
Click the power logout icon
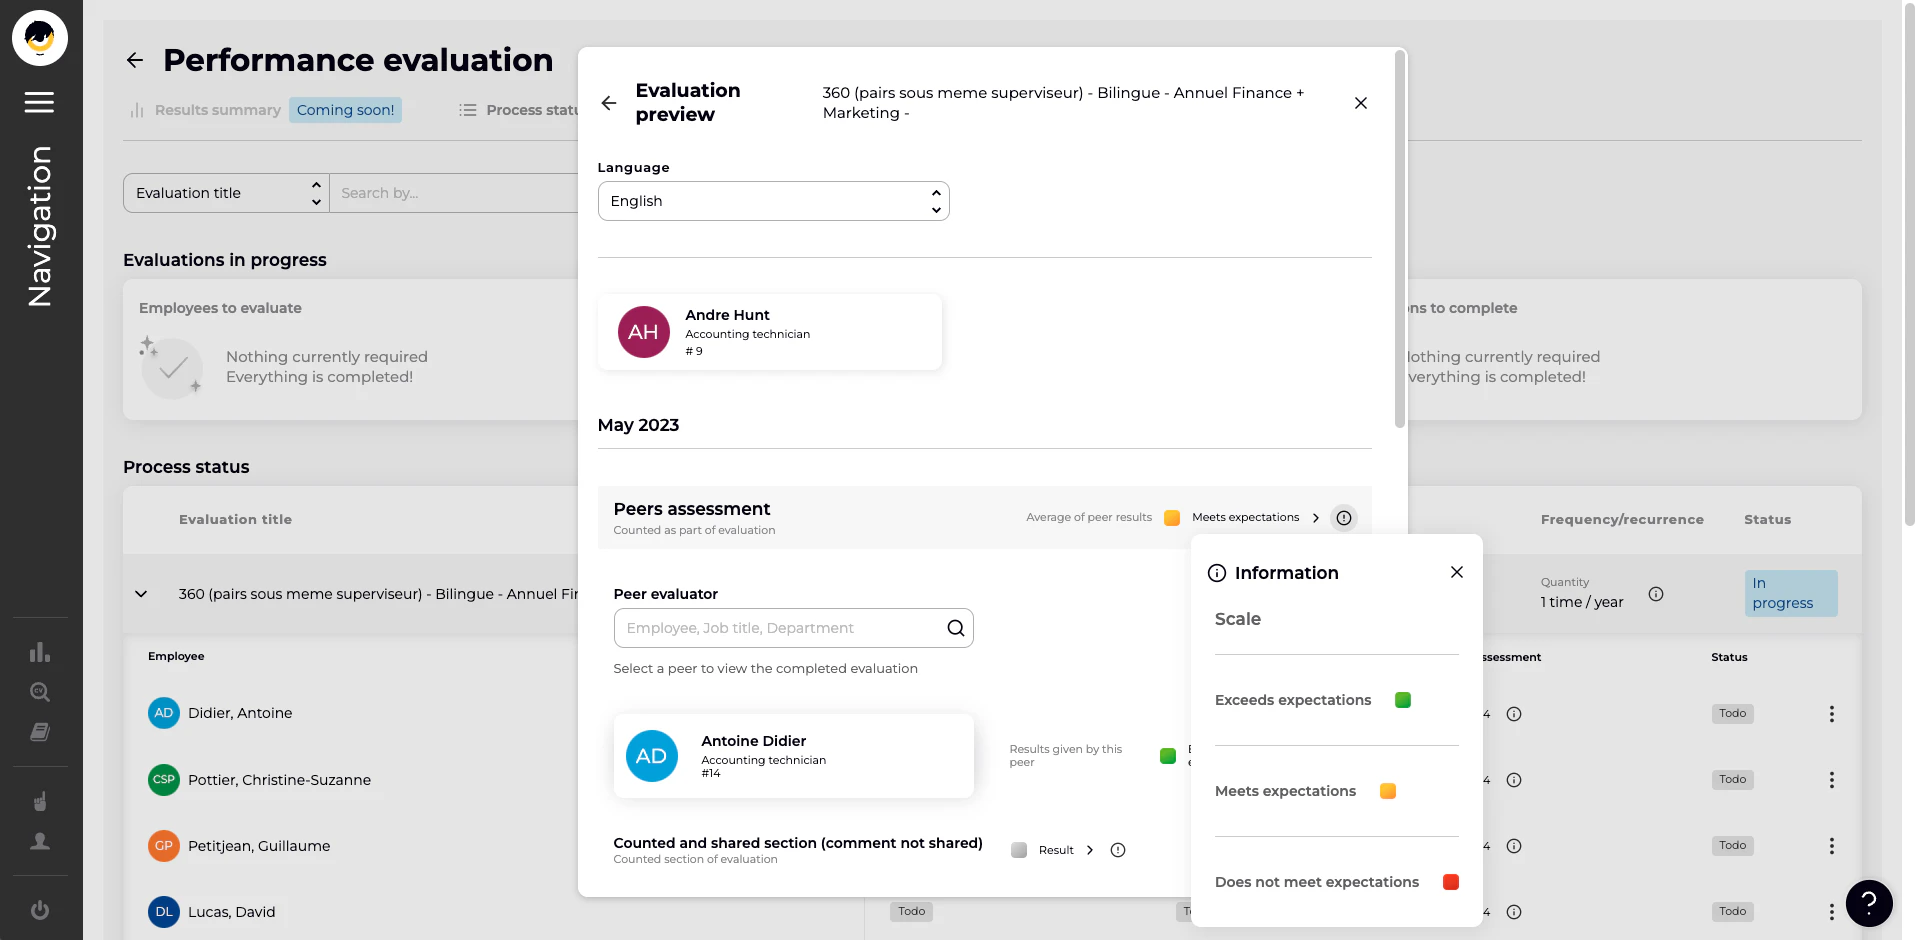tap(40, 910)
